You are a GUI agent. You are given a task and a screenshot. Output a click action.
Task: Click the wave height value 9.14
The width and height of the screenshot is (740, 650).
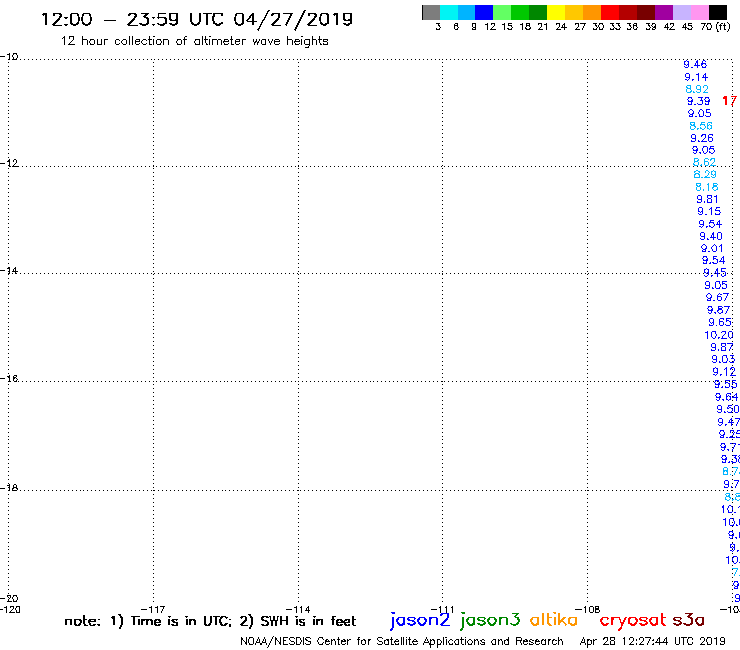(x=696, y=77)
